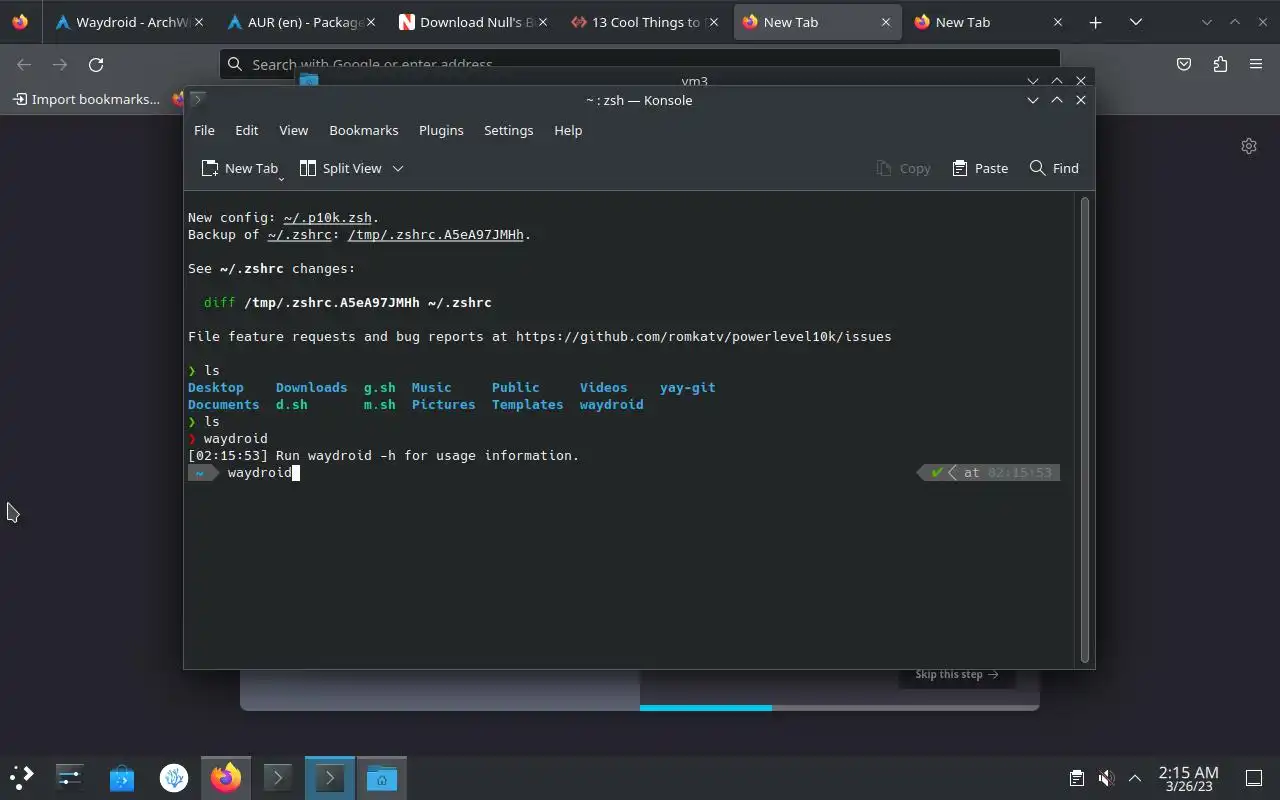Click the greyed-out Copy button
The width and height of the screenshot is (1280, 800).
[903, 168]
